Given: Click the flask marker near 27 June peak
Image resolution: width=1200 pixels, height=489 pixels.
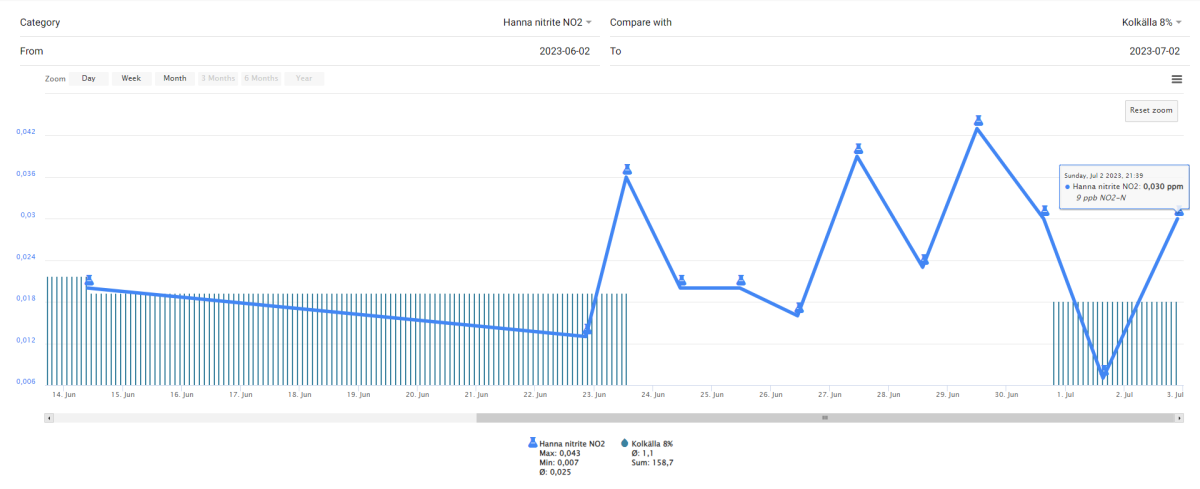Looking at the screenshot, I should pos(858,149).
